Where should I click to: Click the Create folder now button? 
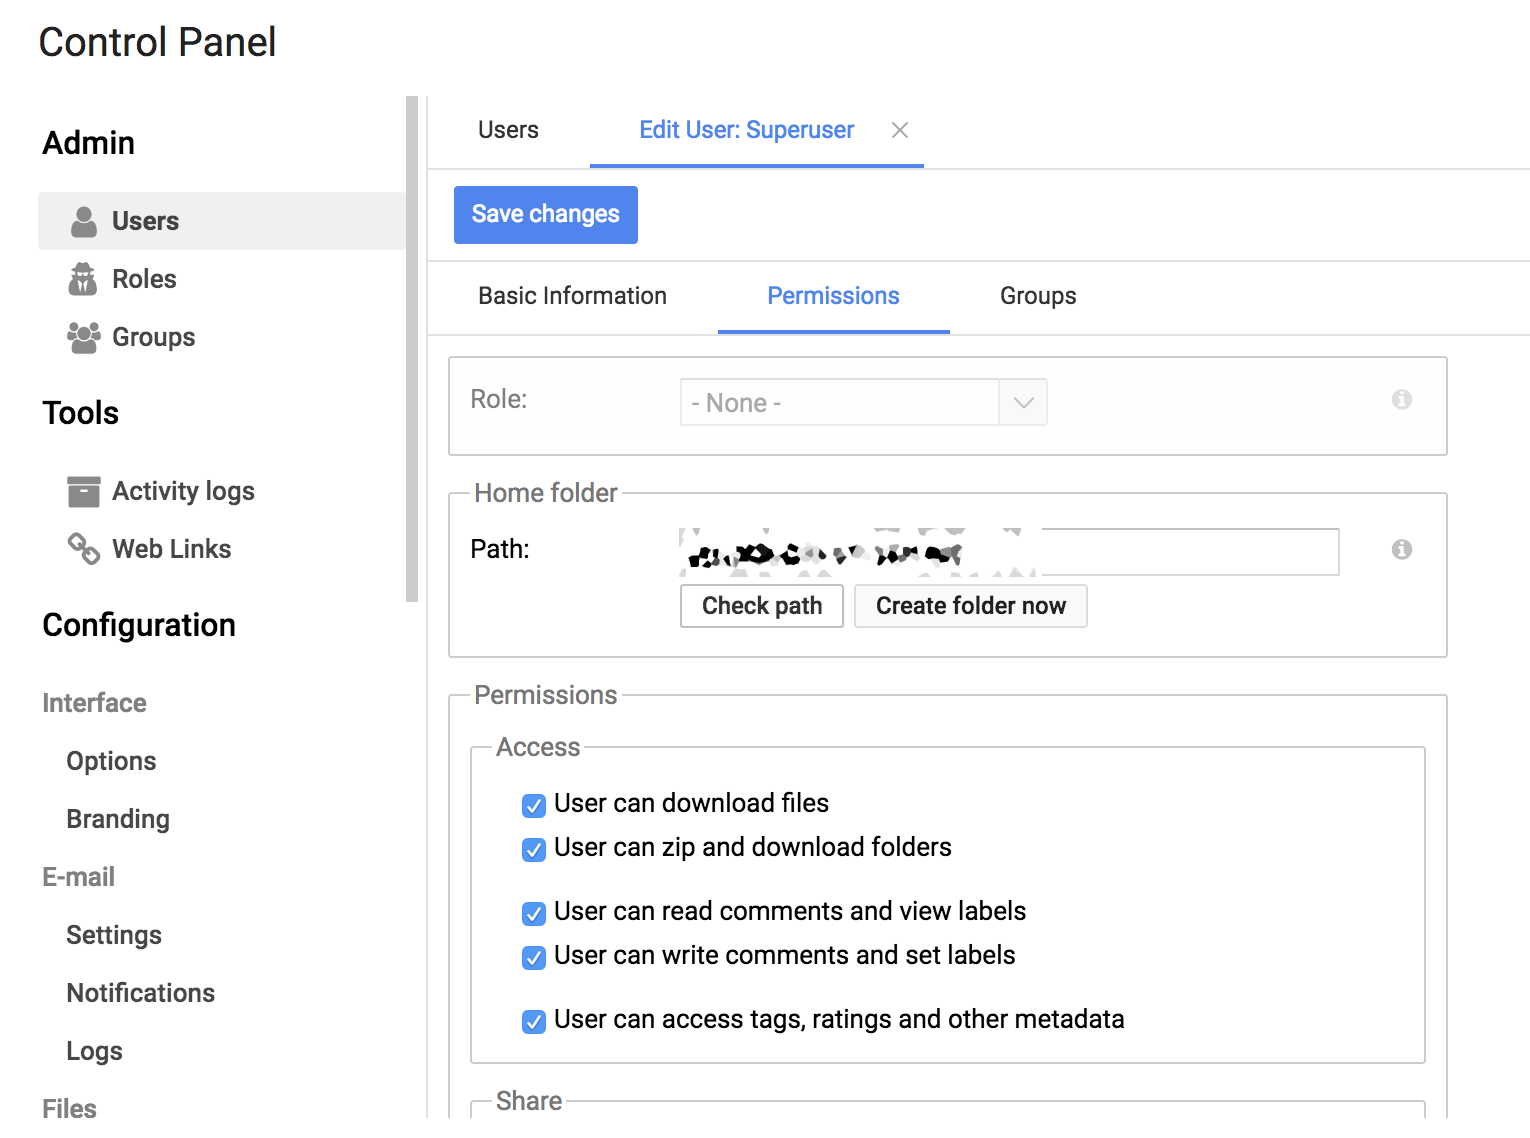point(971,606)
